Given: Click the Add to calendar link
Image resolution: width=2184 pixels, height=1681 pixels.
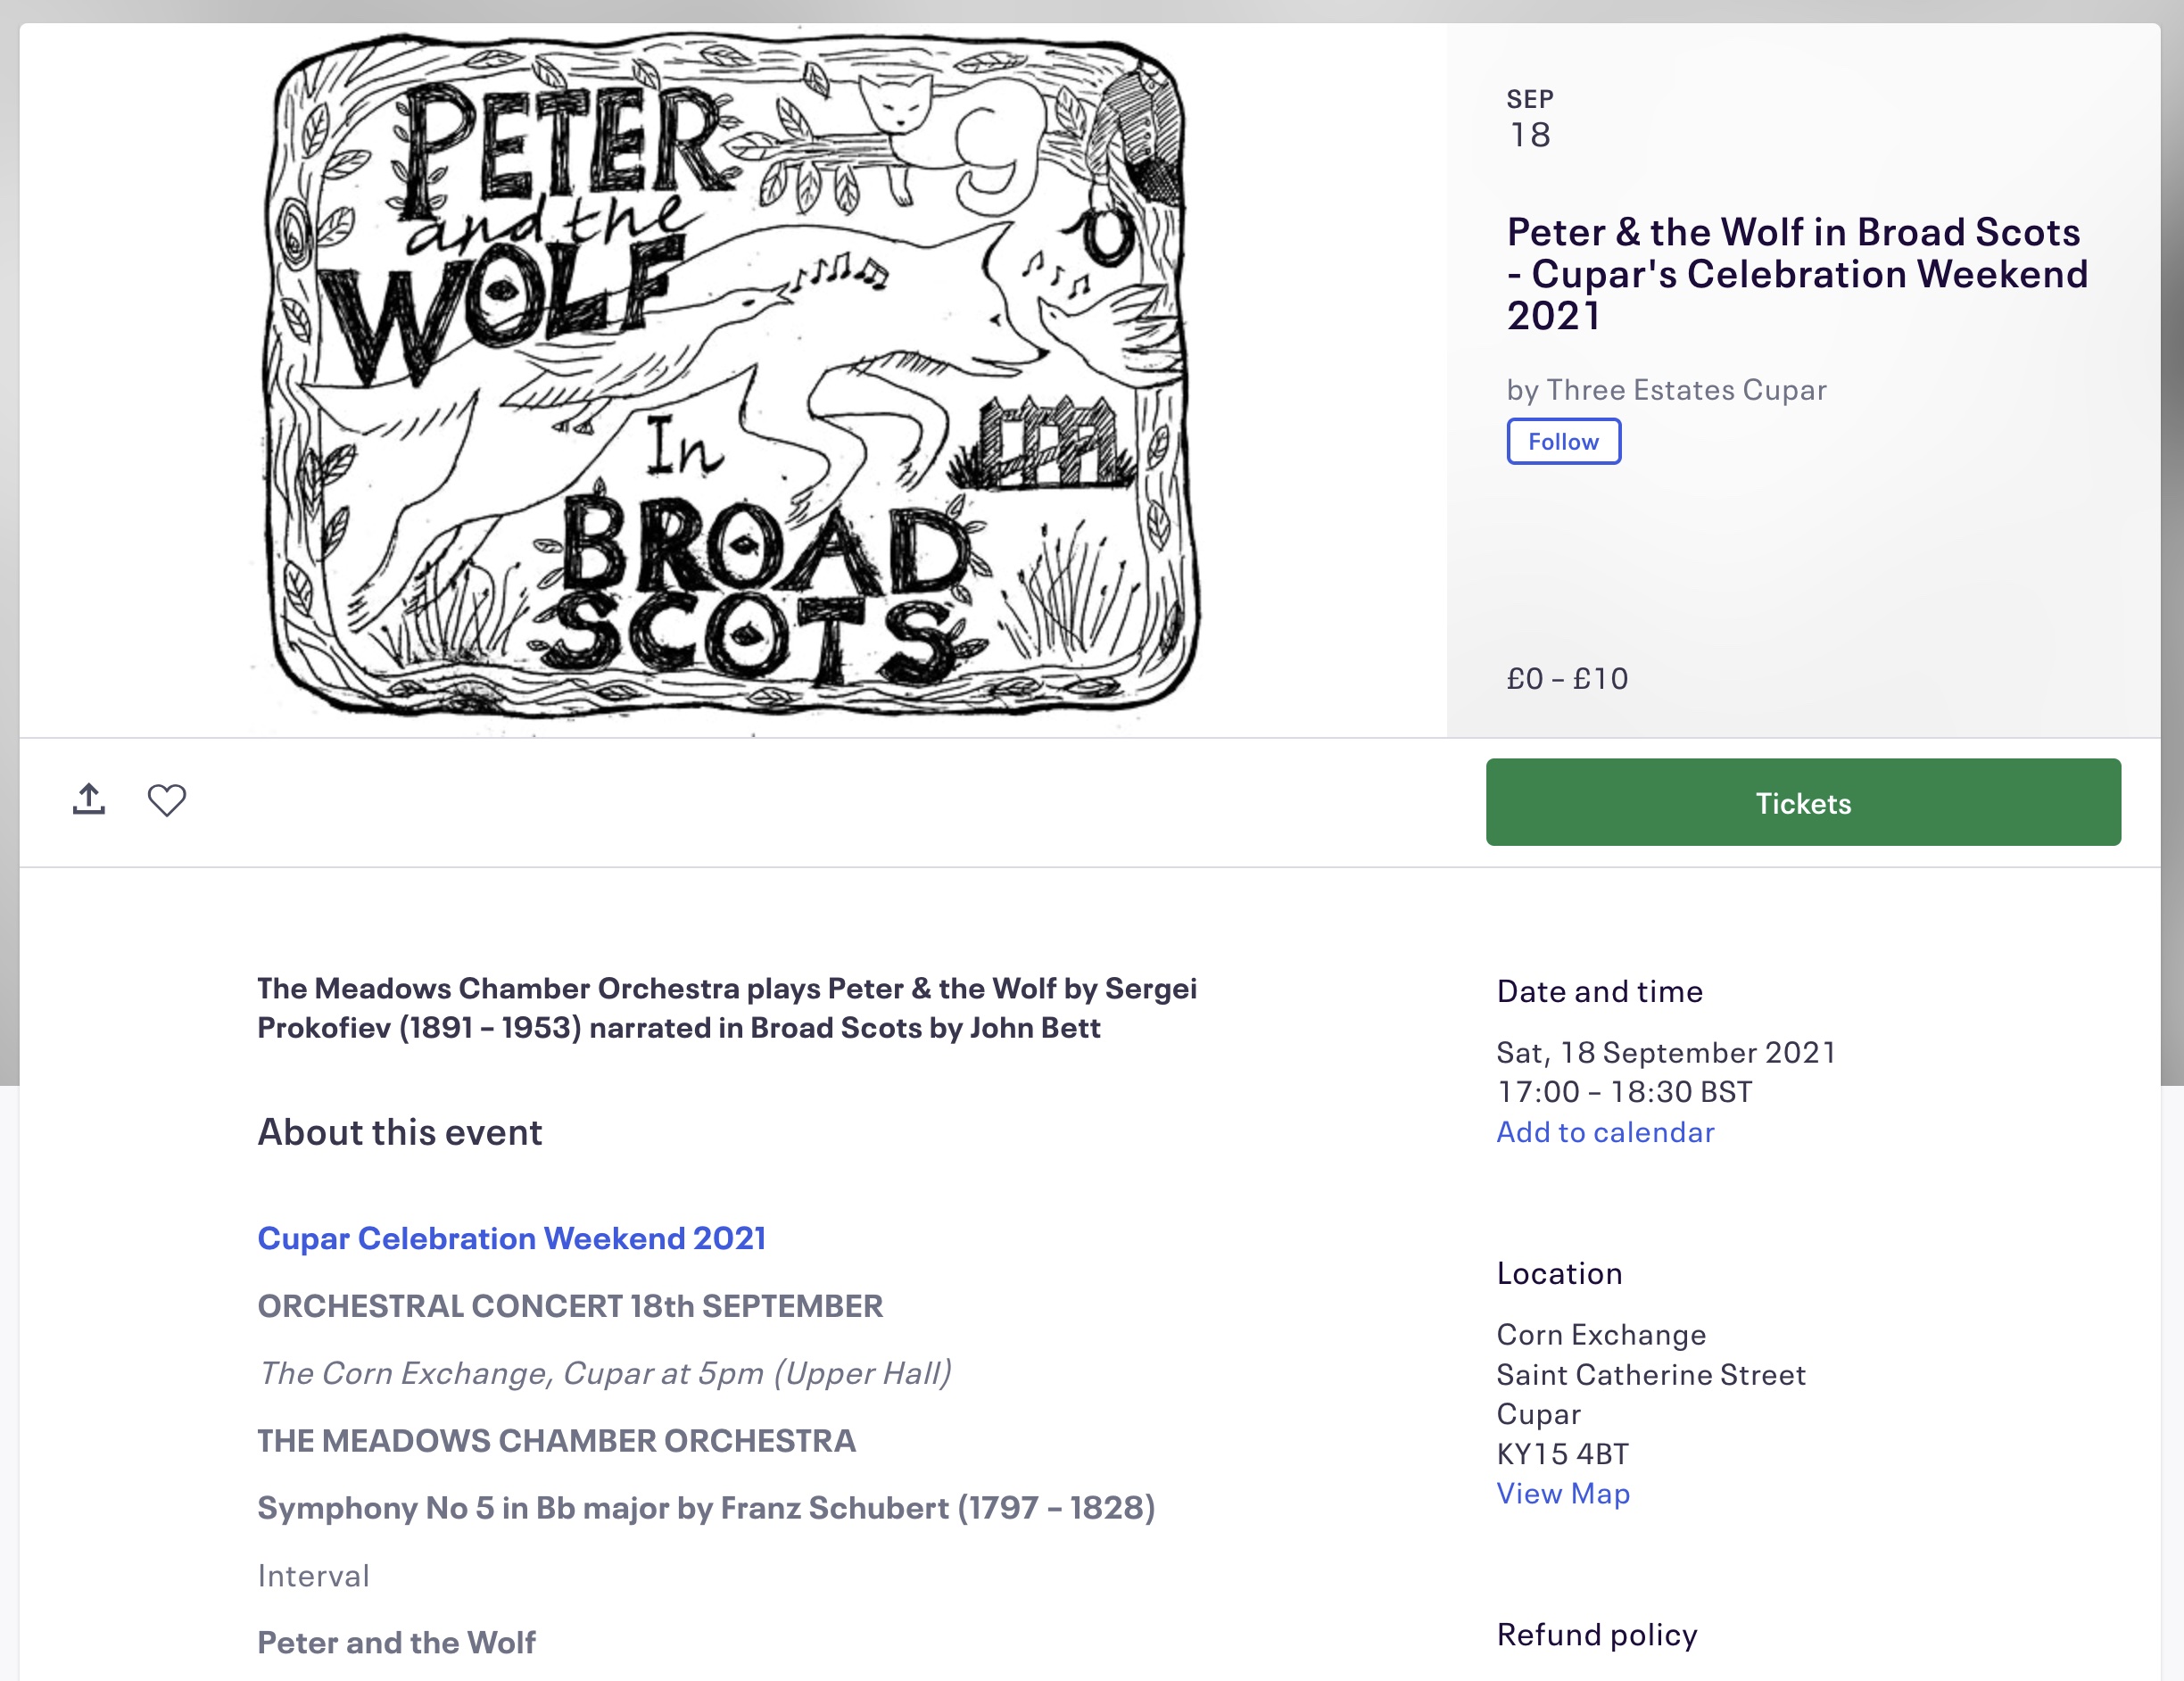Looking at the screenshot, I should pos(1605,1132).
